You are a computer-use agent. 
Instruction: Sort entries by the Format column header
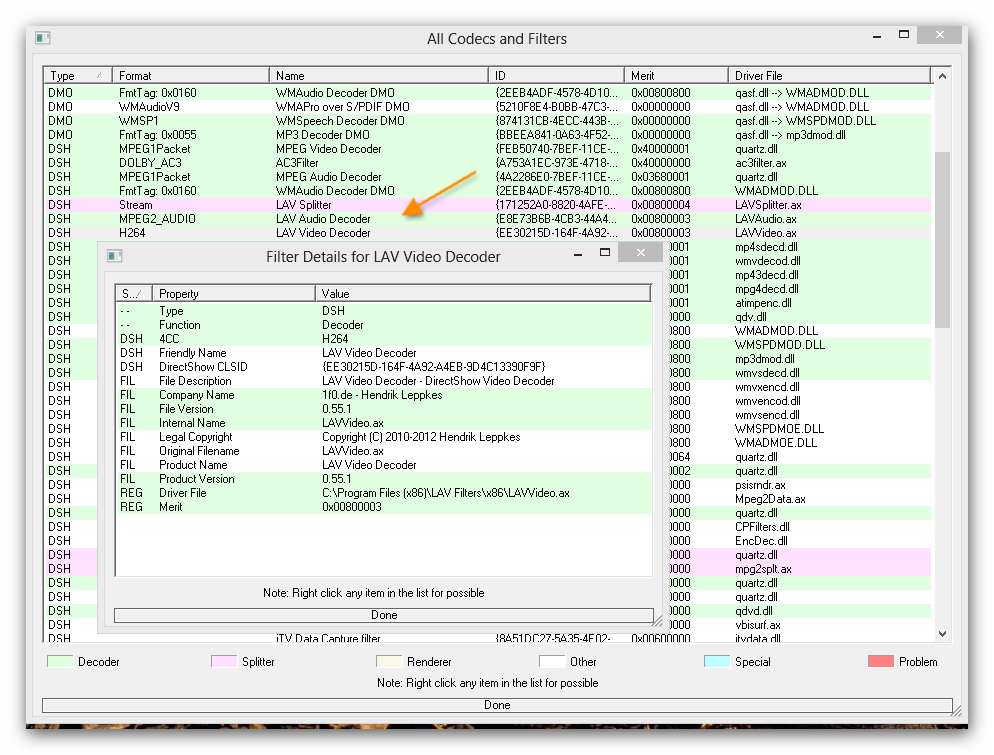[x=190, y=74]
